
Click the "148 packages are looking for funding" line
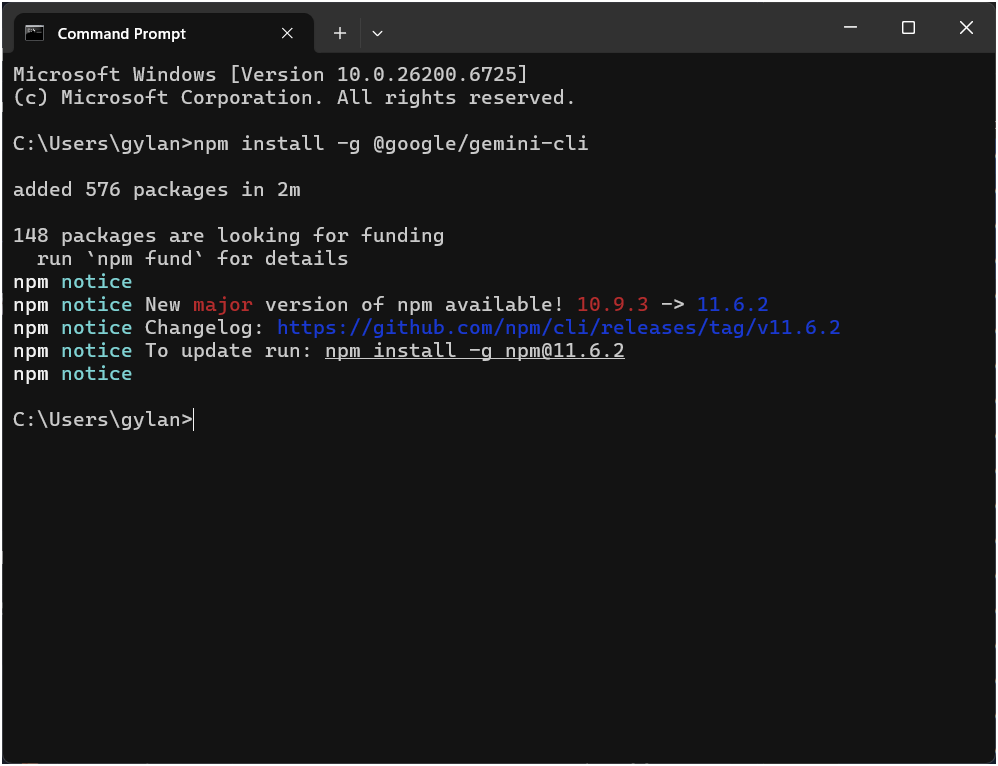[x=228, y=236]
